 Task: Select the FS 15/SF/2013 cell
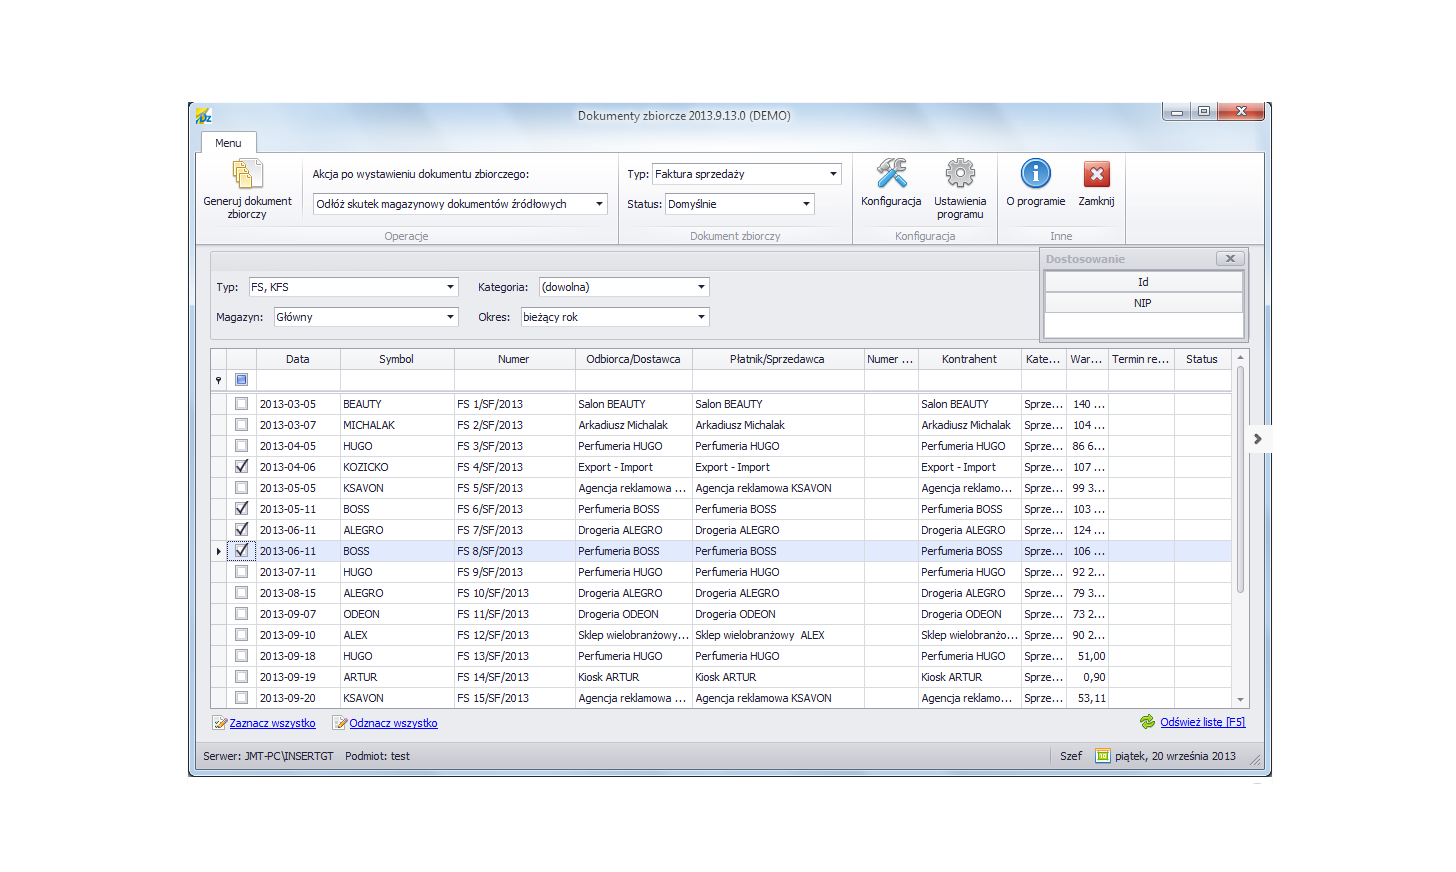514,698
